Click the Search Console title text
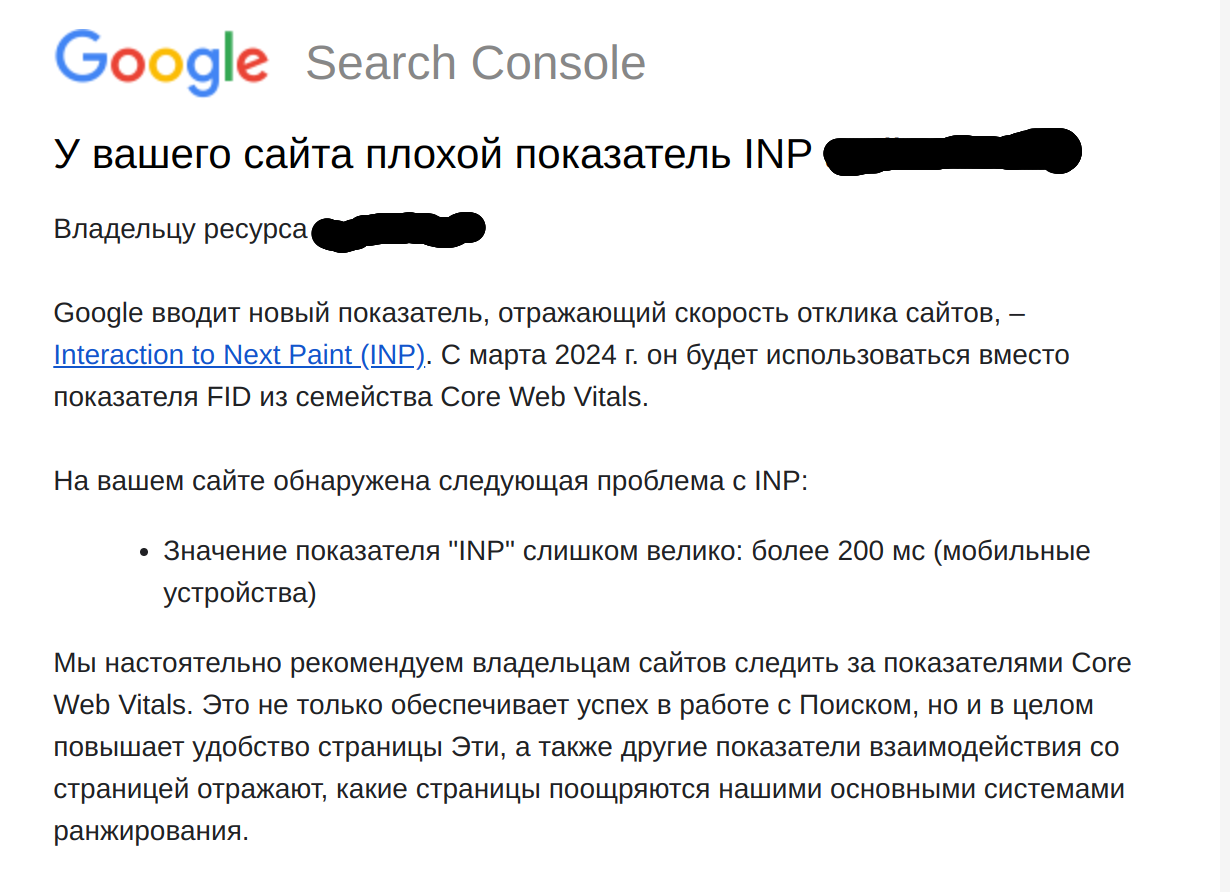Image resolution: width=1230 pixels, height=892 pixels. pos(475,63)
